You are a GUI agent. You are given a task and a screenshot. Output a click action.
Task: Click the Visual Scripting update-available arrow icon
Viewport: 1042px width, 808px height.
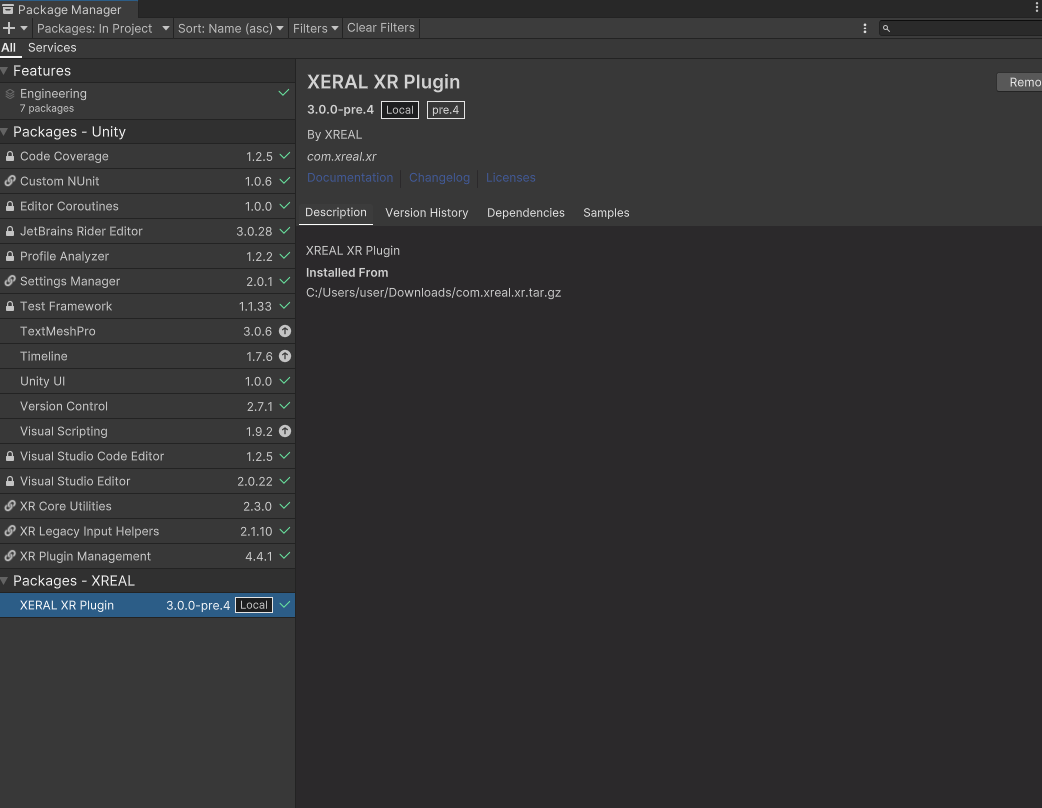point(284,431)
